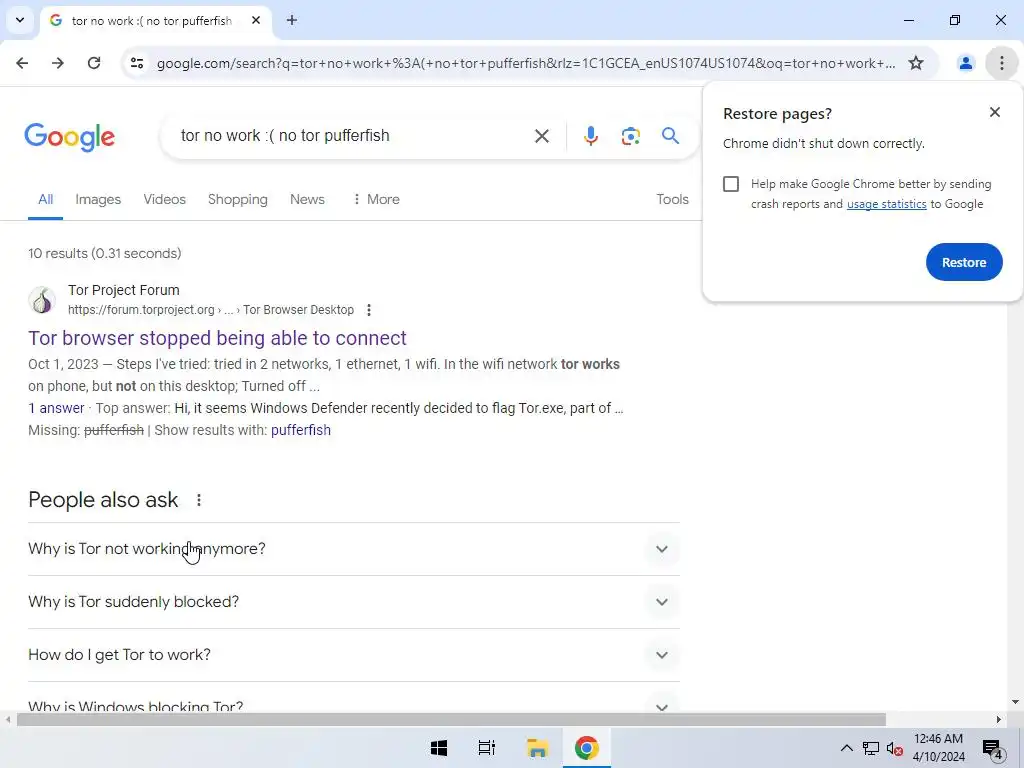Search by image with Google Lens icon
Image resolution: width=1024 pixels, height=768 pixels.
[x=630, y=136]
